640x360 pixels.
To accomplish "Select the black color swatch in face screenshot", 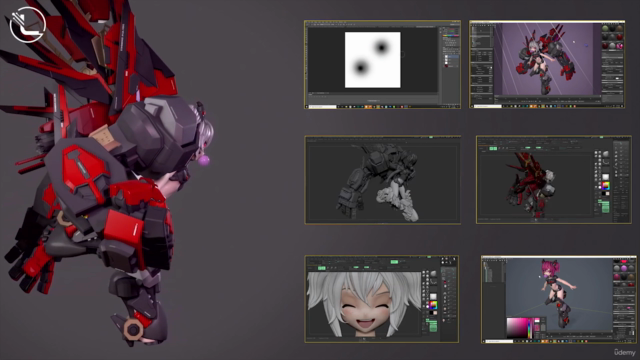I will pyautogui.click(x=431, y=313).
